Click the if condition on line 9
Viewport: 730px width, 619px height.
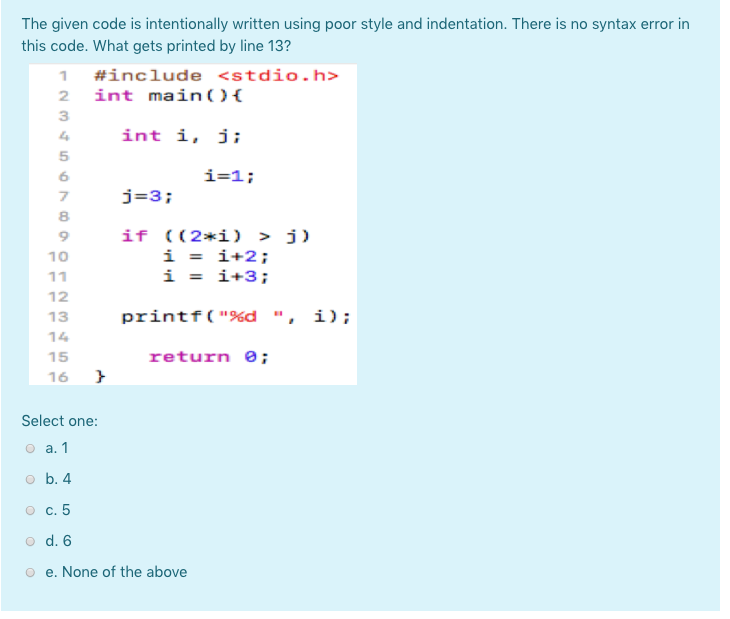point(215,236)
